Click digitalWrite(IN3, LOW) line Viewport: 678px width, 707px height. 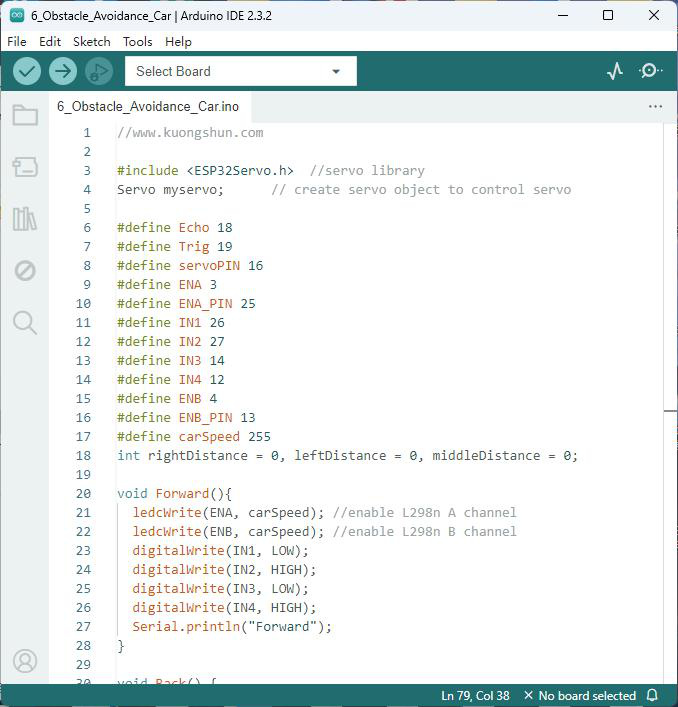220,588
